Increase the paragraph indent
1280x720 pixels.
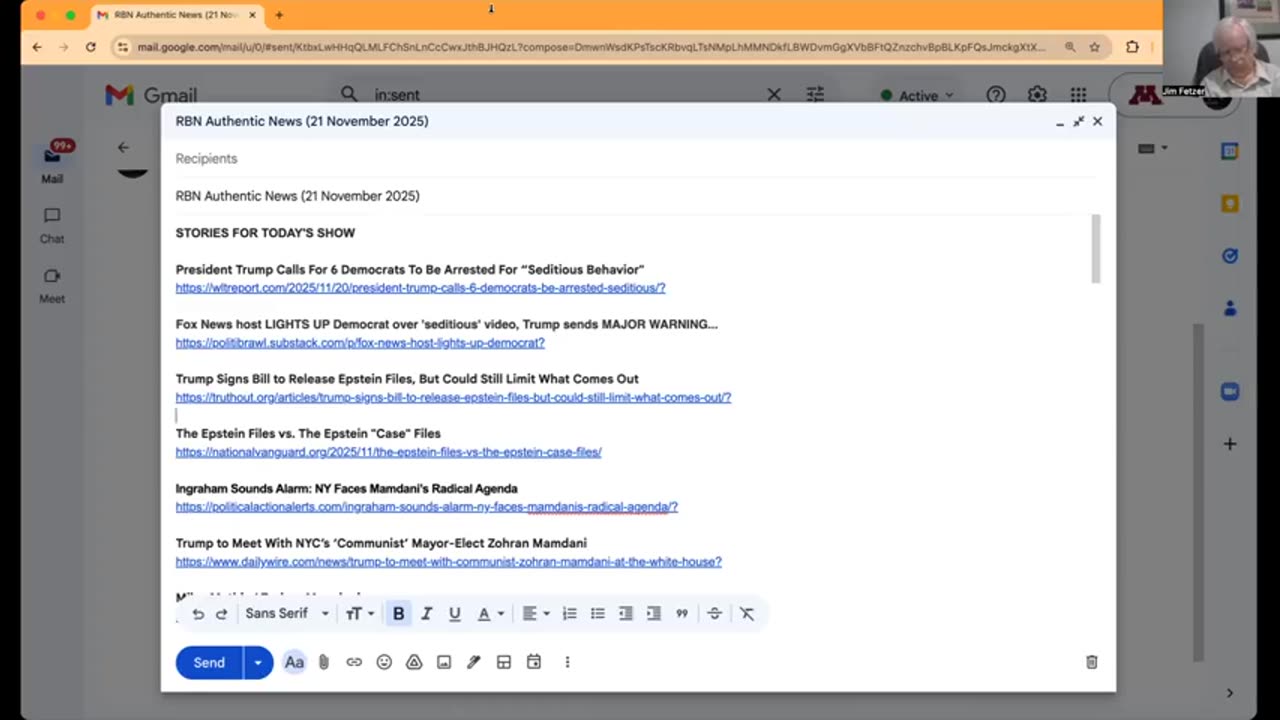point(654,614)
